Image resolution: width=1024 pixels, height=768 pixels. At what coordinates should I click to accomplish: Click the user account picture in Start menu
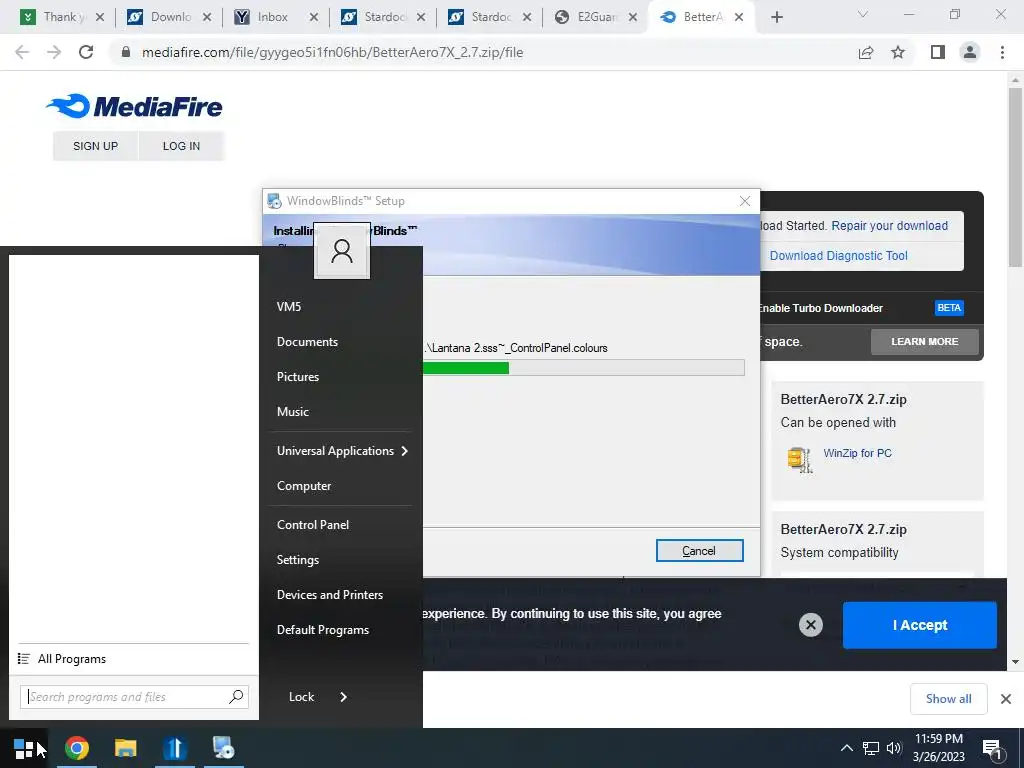(342, 251)
